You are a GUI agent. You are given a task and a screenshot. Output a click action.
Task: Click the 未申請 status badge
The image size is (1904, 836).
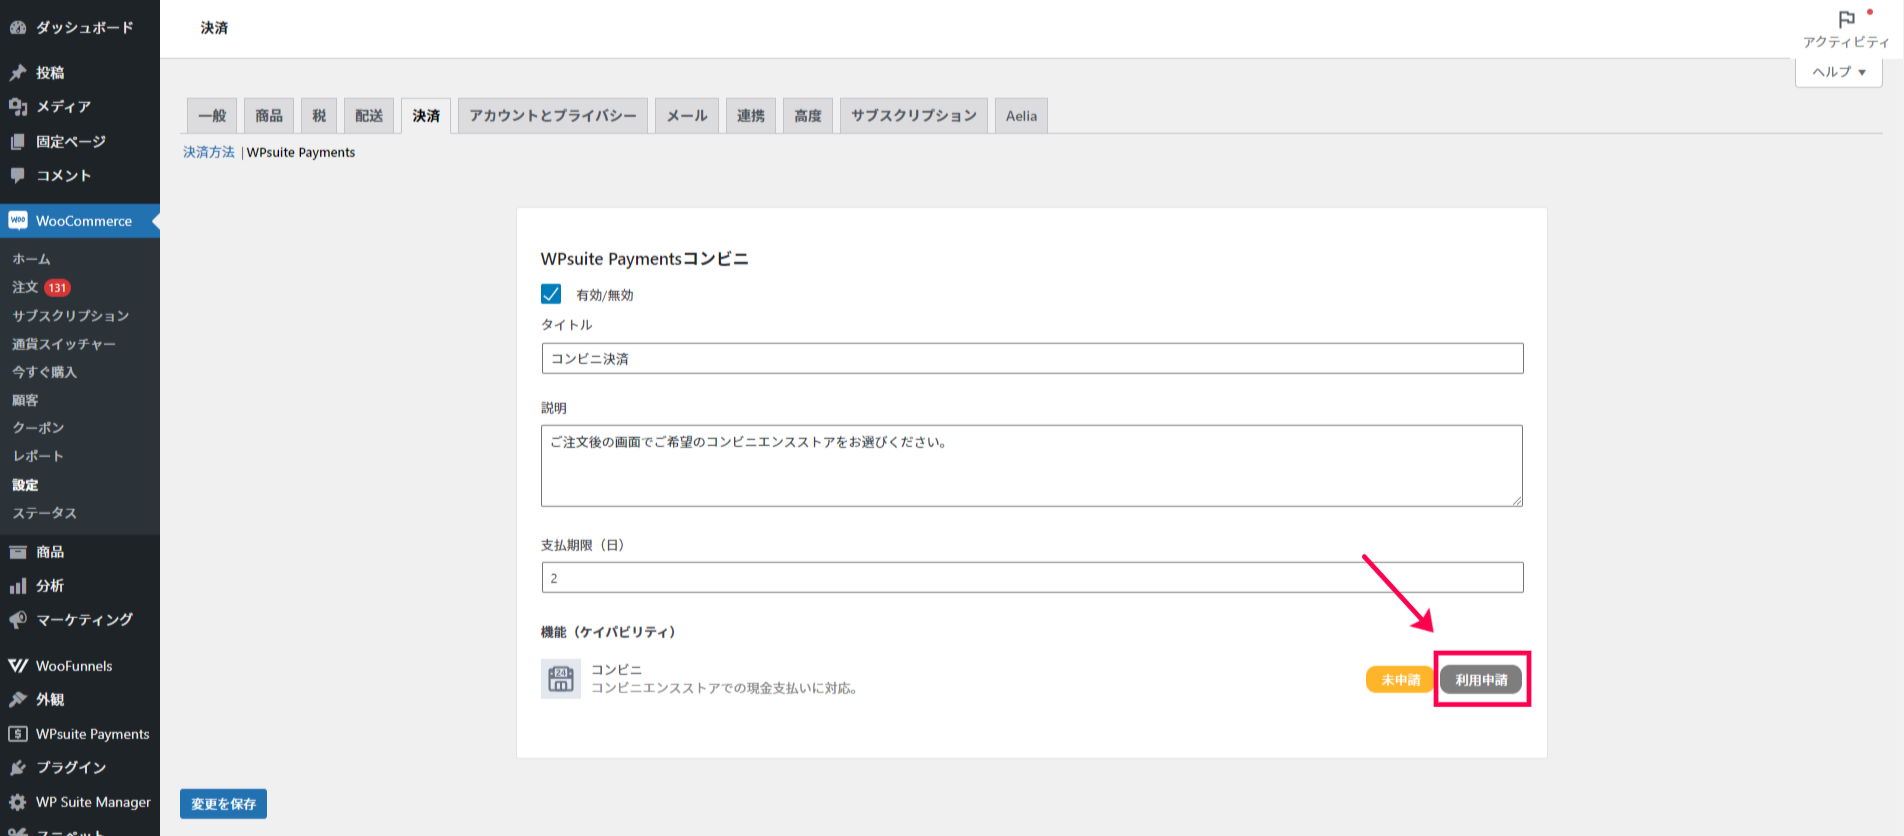click(x=1401, y=680)
